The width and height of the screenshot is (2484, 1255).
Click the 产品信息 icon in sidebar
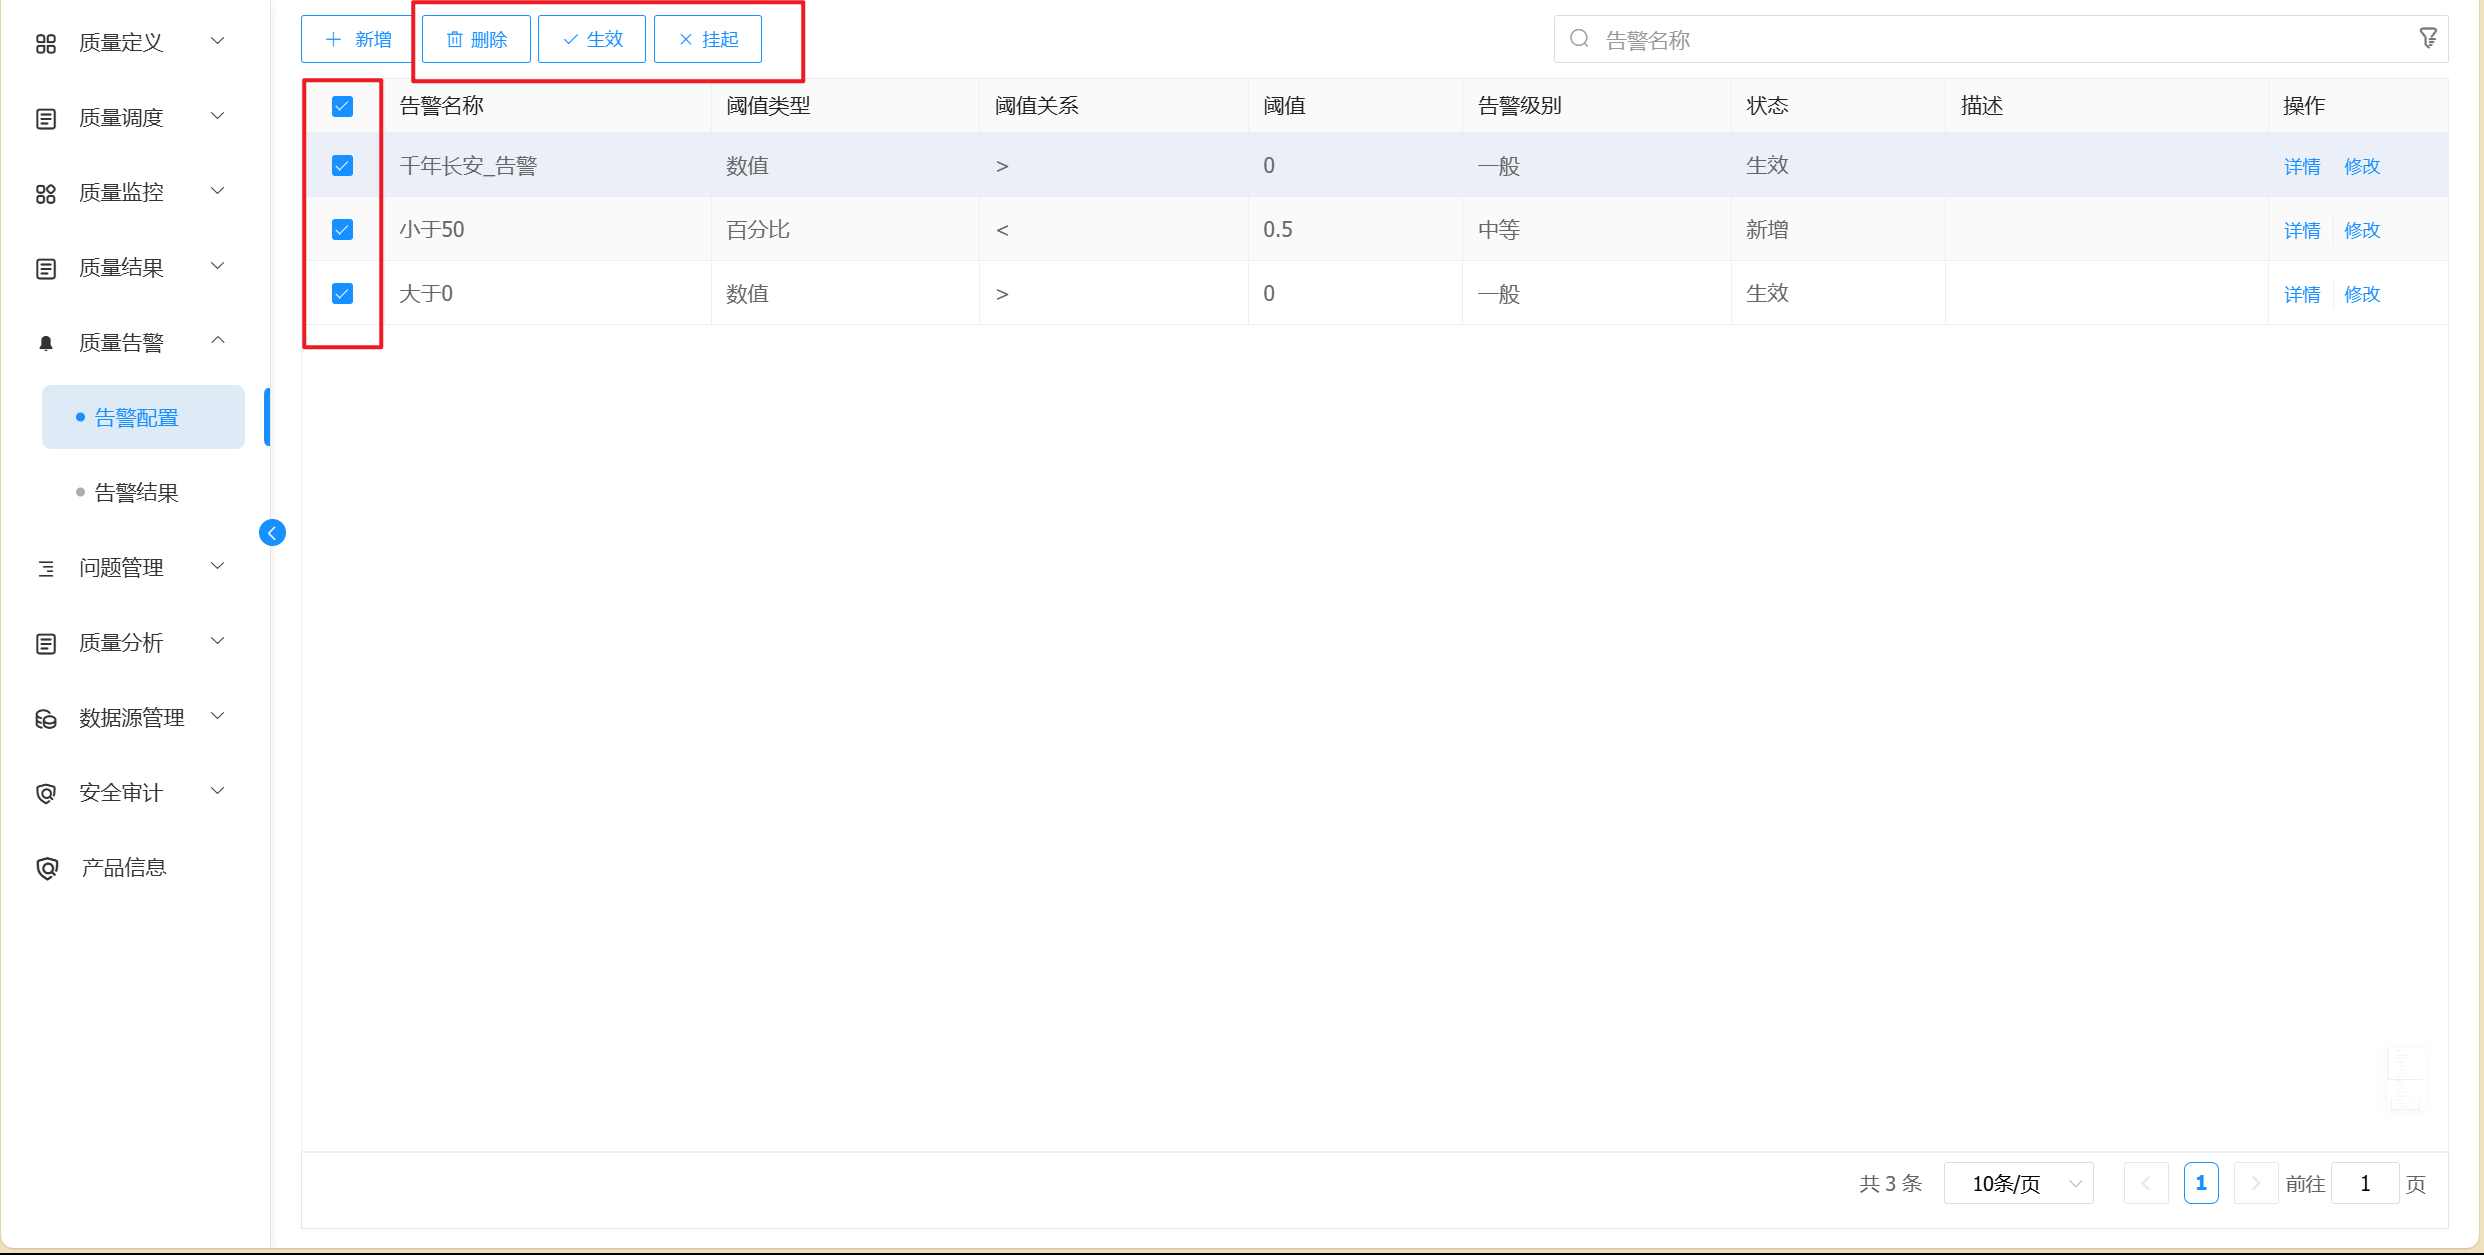point(46,868)
